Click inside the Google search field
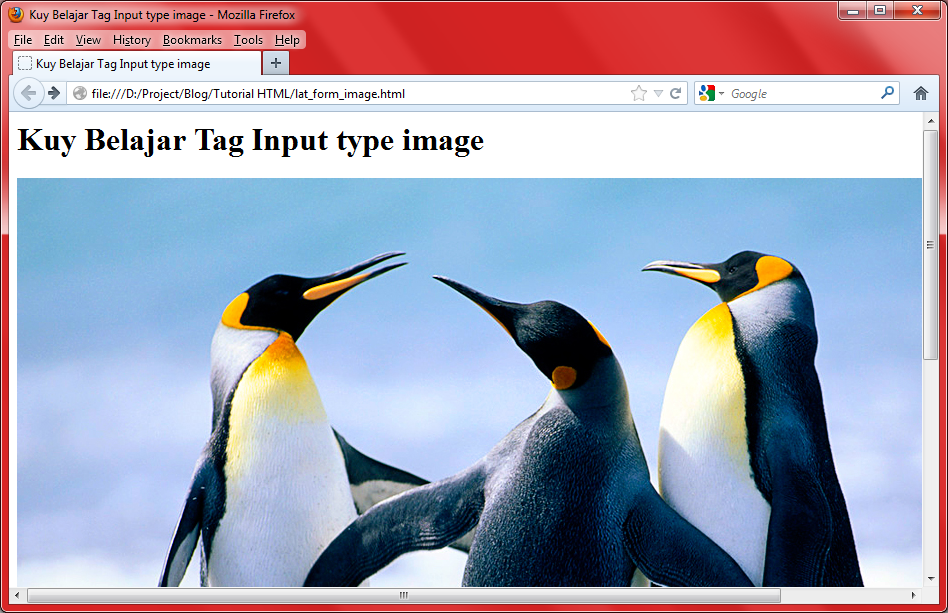This screenshot has width=948, height=613. 790,92
